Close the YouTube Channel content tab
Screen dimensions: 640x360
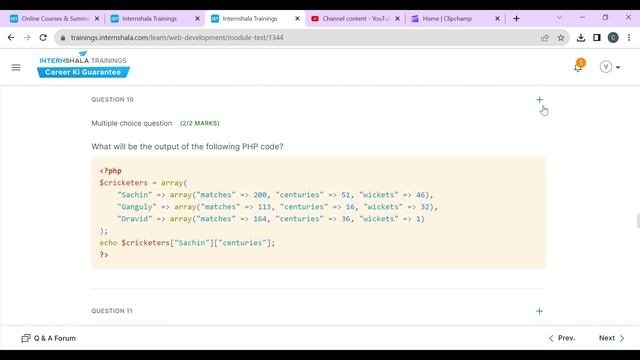[397, 19]
